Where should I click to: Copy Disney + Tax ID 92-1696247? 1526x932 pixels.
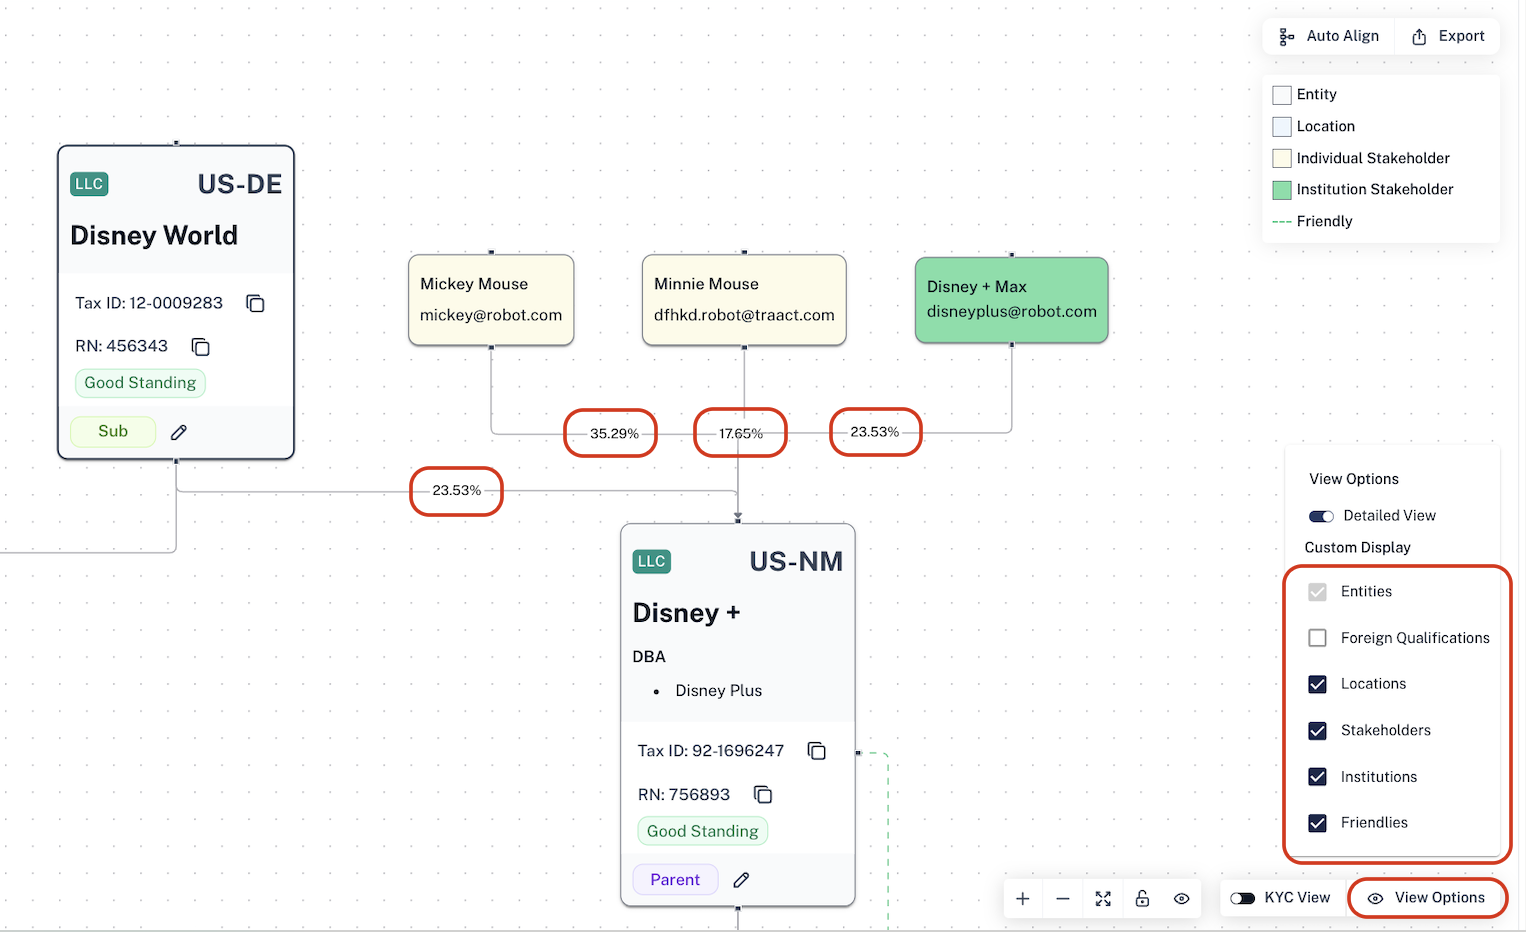pos(817,751)
